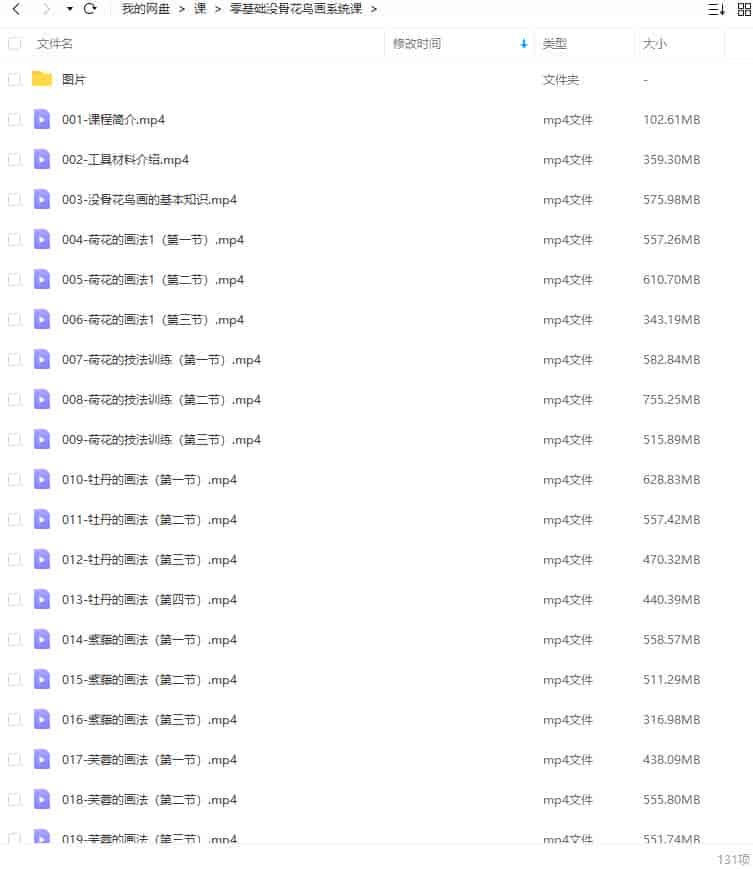Click the forward navigation arrow
The height and width of the screenshot is (869, 753).
47,9
